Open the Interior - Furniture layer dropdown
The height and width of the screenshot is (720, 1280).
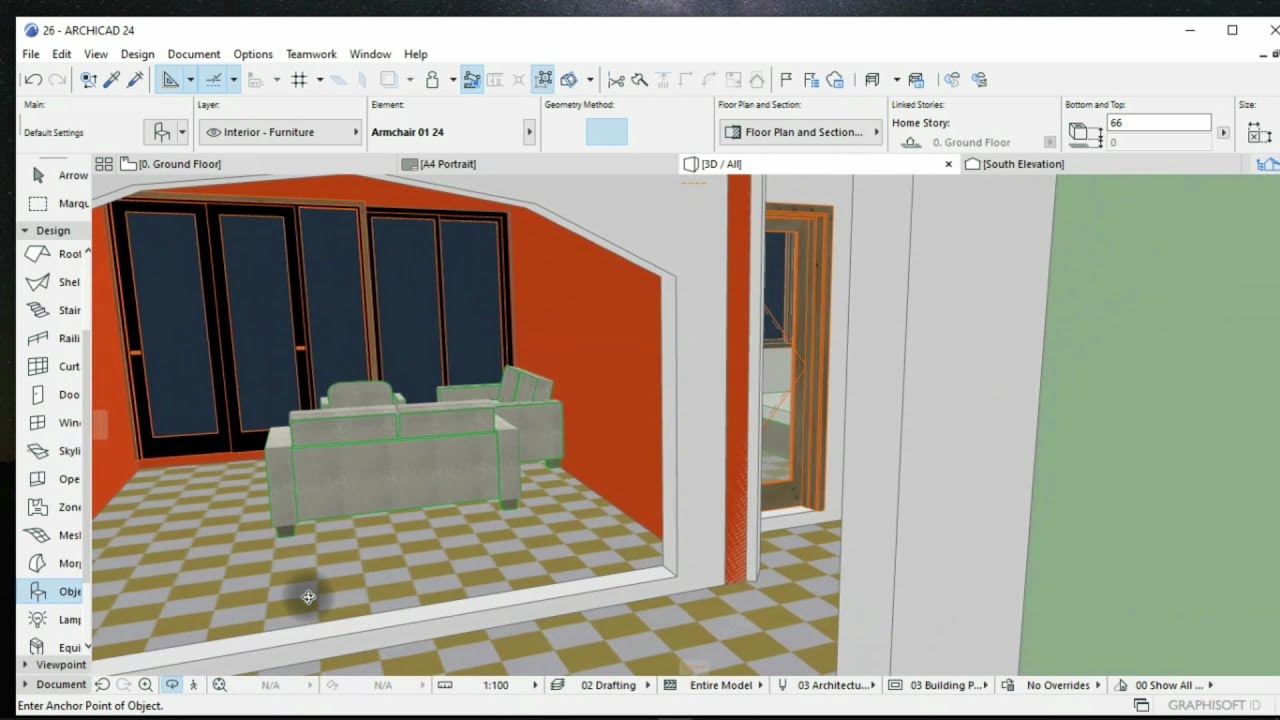(281, 132)
